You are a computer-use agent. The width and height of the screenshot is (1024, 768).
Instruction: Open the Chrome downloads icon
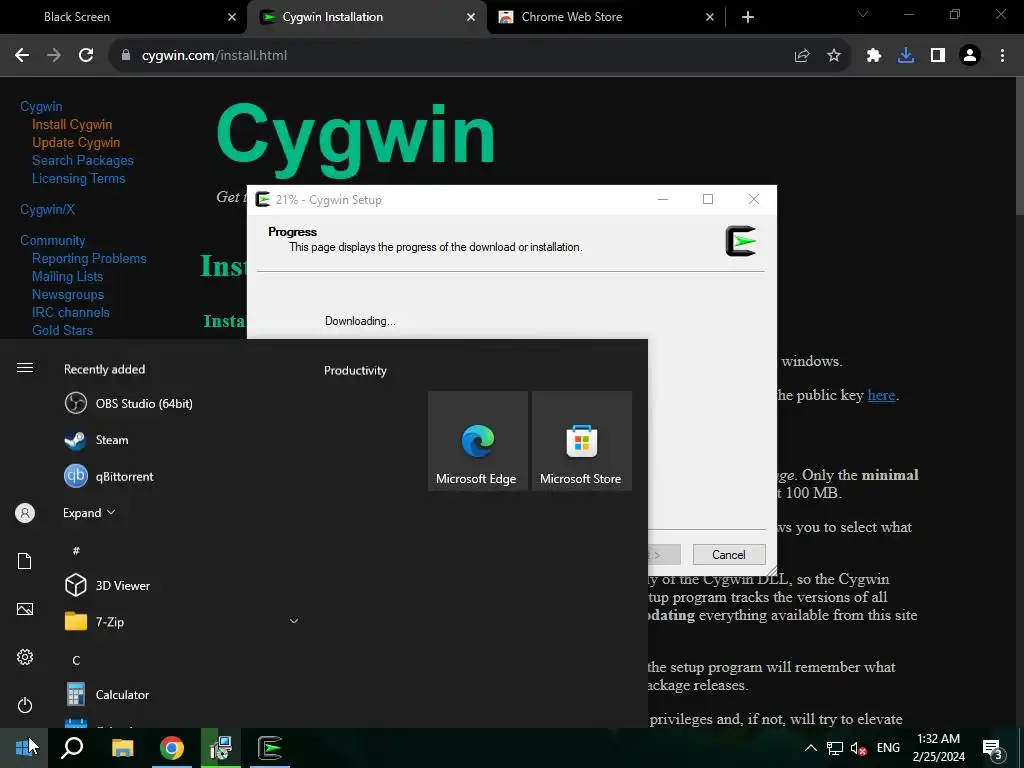[x=906, y=56]
